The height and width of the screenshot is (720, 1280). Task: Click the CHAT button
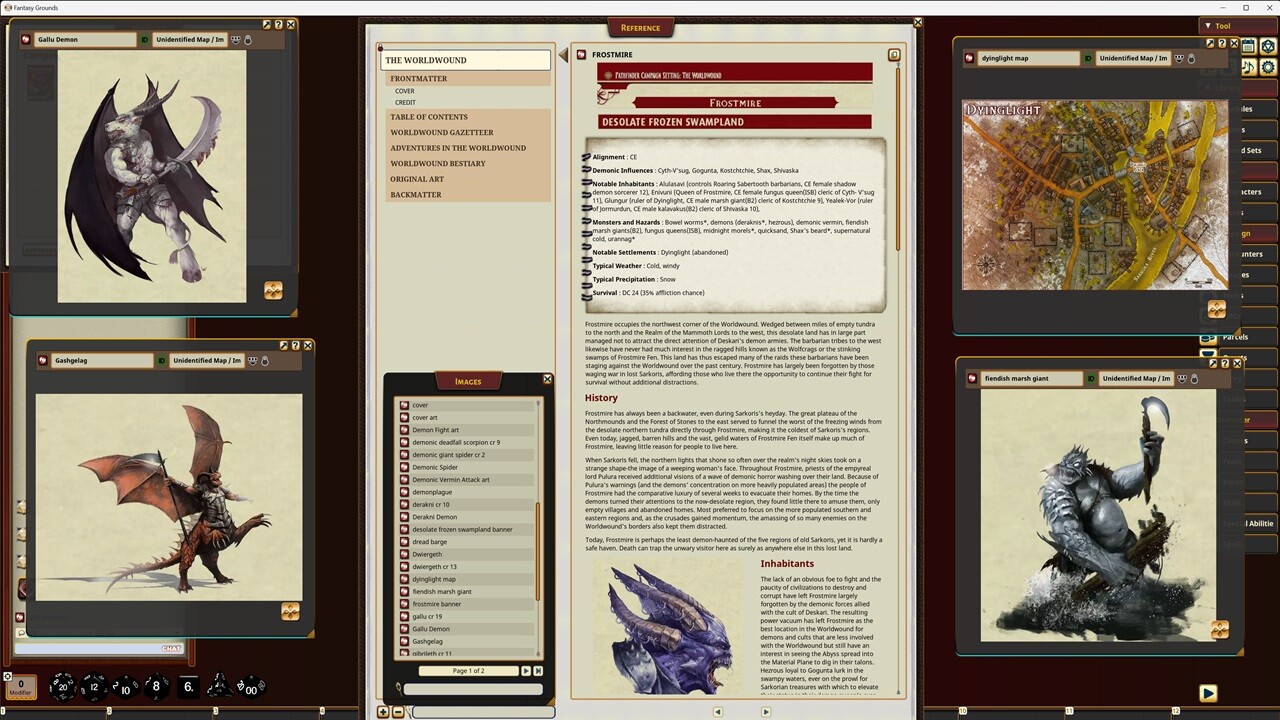(x=170, y=648)
